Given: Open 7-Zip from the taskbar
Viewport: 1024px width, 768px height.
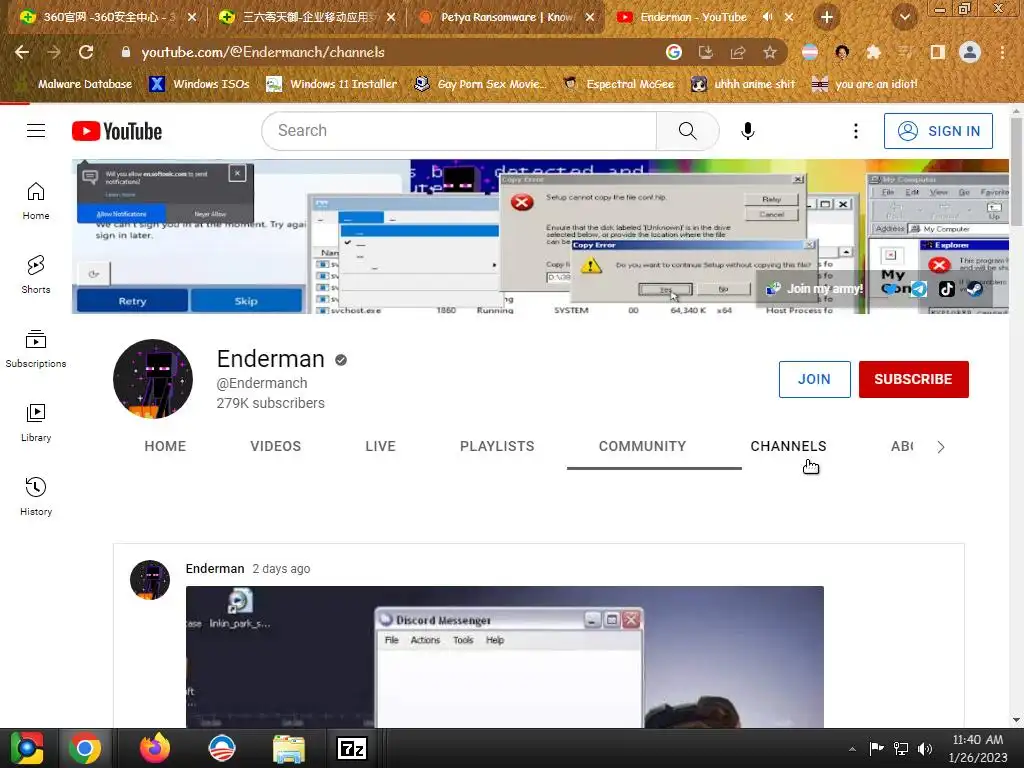Looking at the screenshot, I should click(x=352, y=748).
